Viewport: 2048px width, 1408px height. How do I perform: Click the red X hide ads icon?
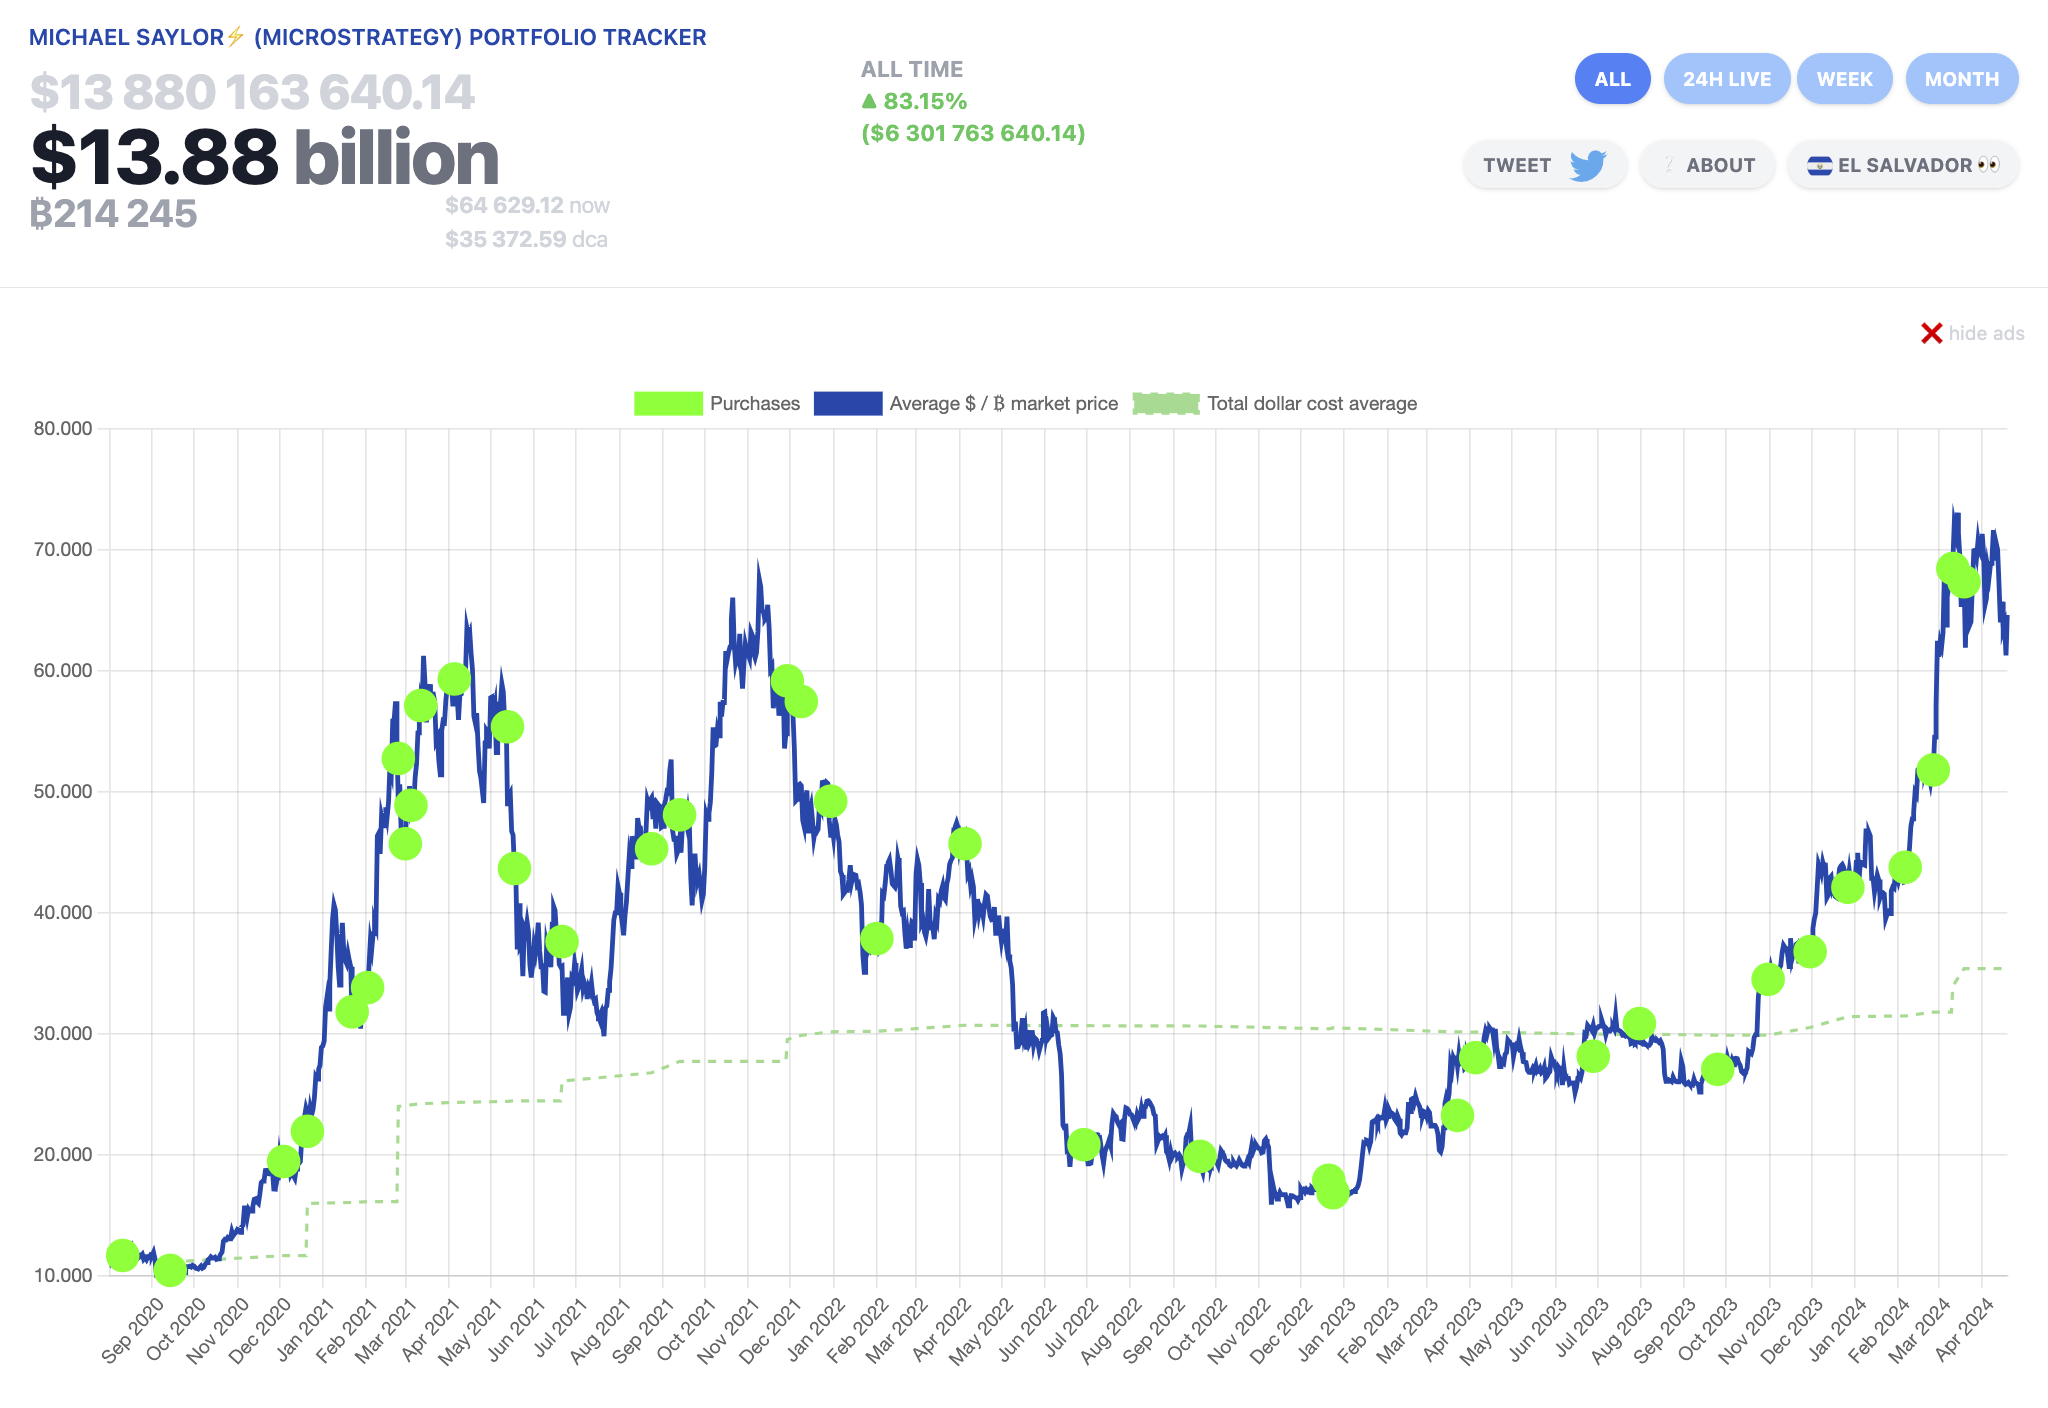pyautogui.click(x=1931, y=333)
